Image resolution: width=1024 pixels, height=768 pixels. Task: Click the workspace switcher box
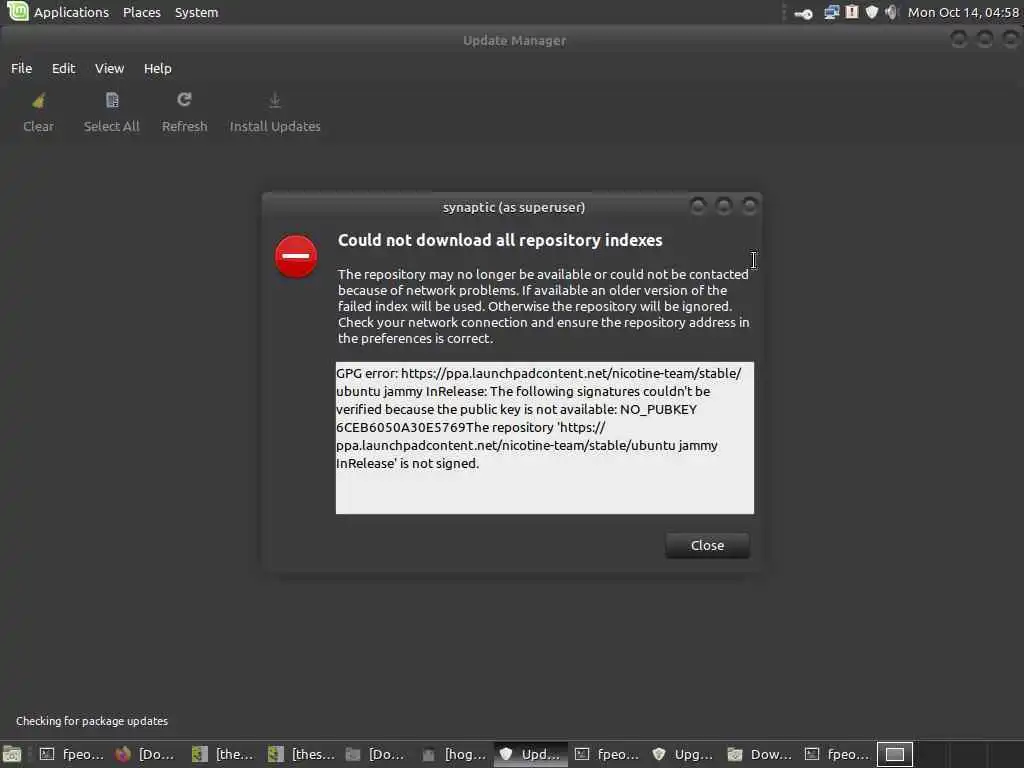[895, 754]
